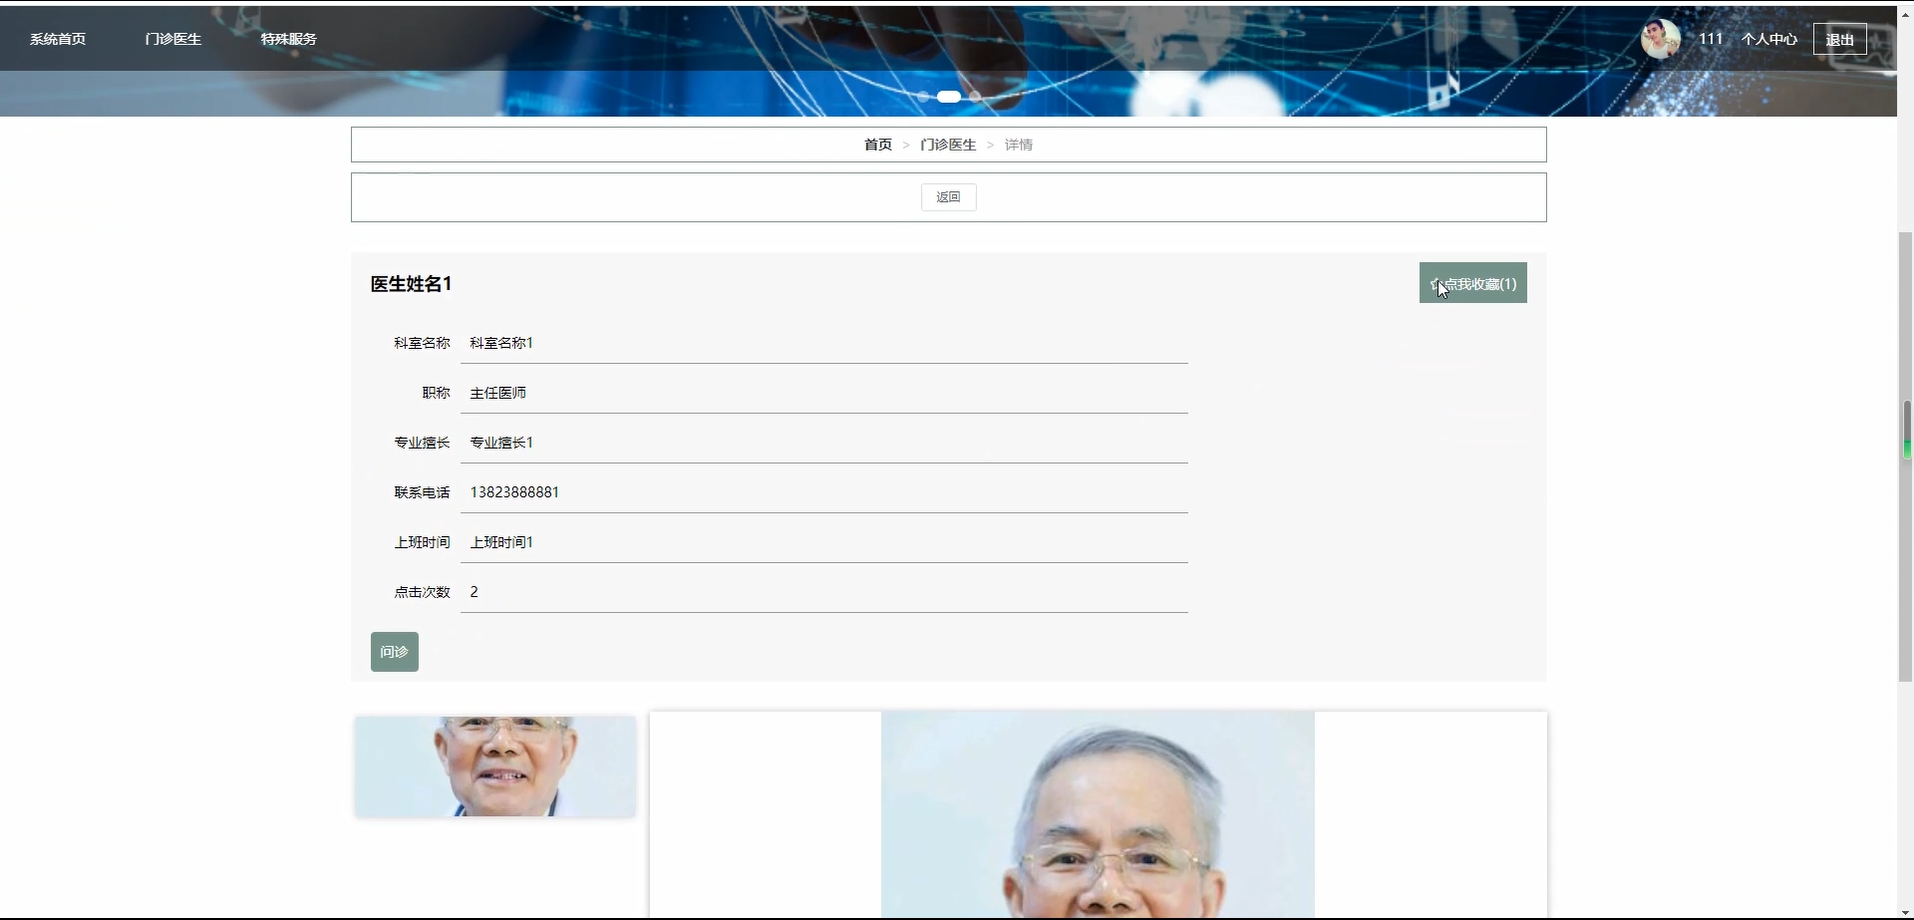Click 首页 in the breadcrumb
1914x920 pixels.
878,145
